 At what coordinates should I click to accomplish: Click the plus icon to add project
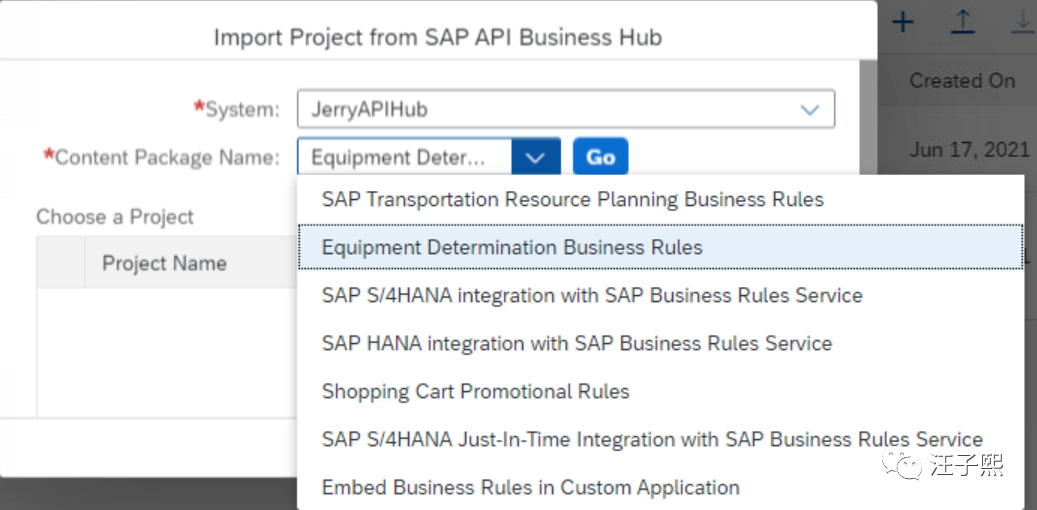pos(903,22)
